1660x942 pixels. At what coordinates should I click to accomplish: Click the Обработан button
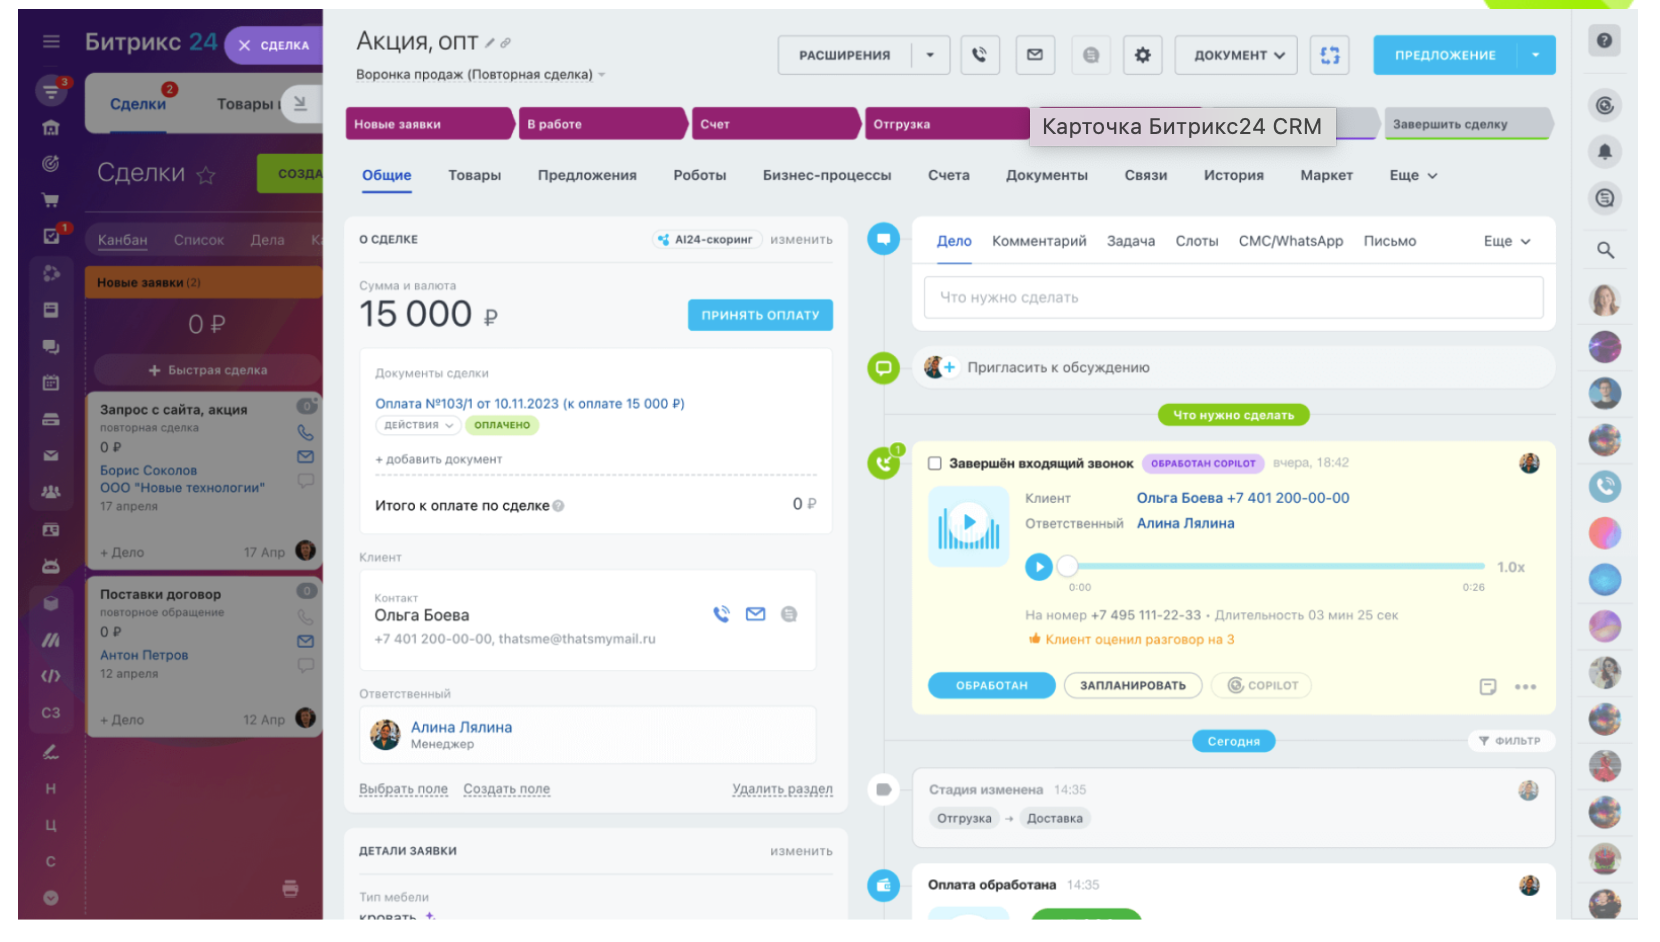[991, 685]
